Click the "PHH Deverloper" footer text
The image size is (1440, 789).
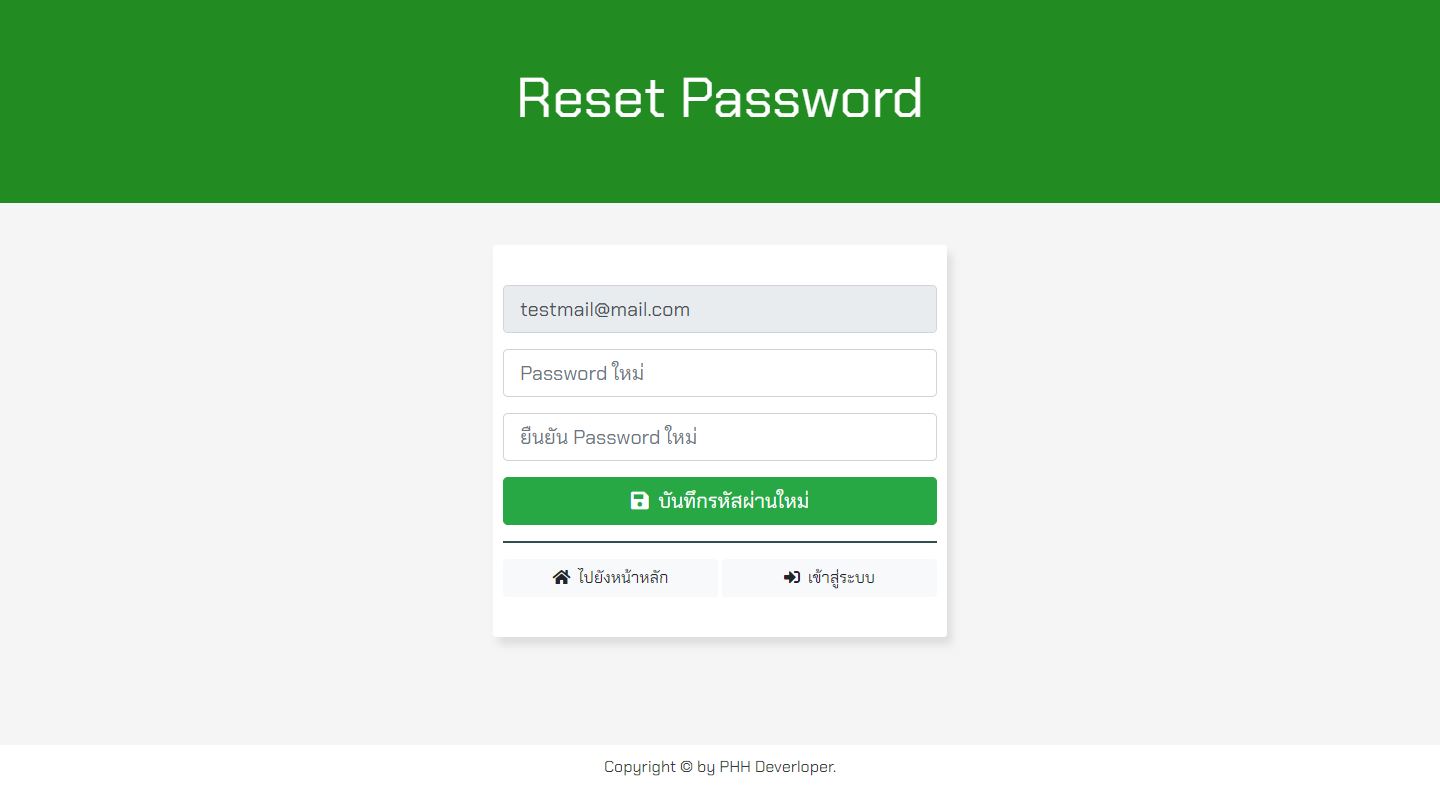tap(777, 767)
